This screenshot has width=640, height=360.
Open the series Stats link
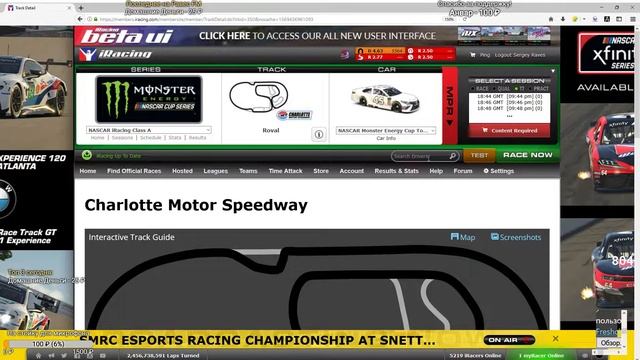pyautogui.click(x=175, y=138)
